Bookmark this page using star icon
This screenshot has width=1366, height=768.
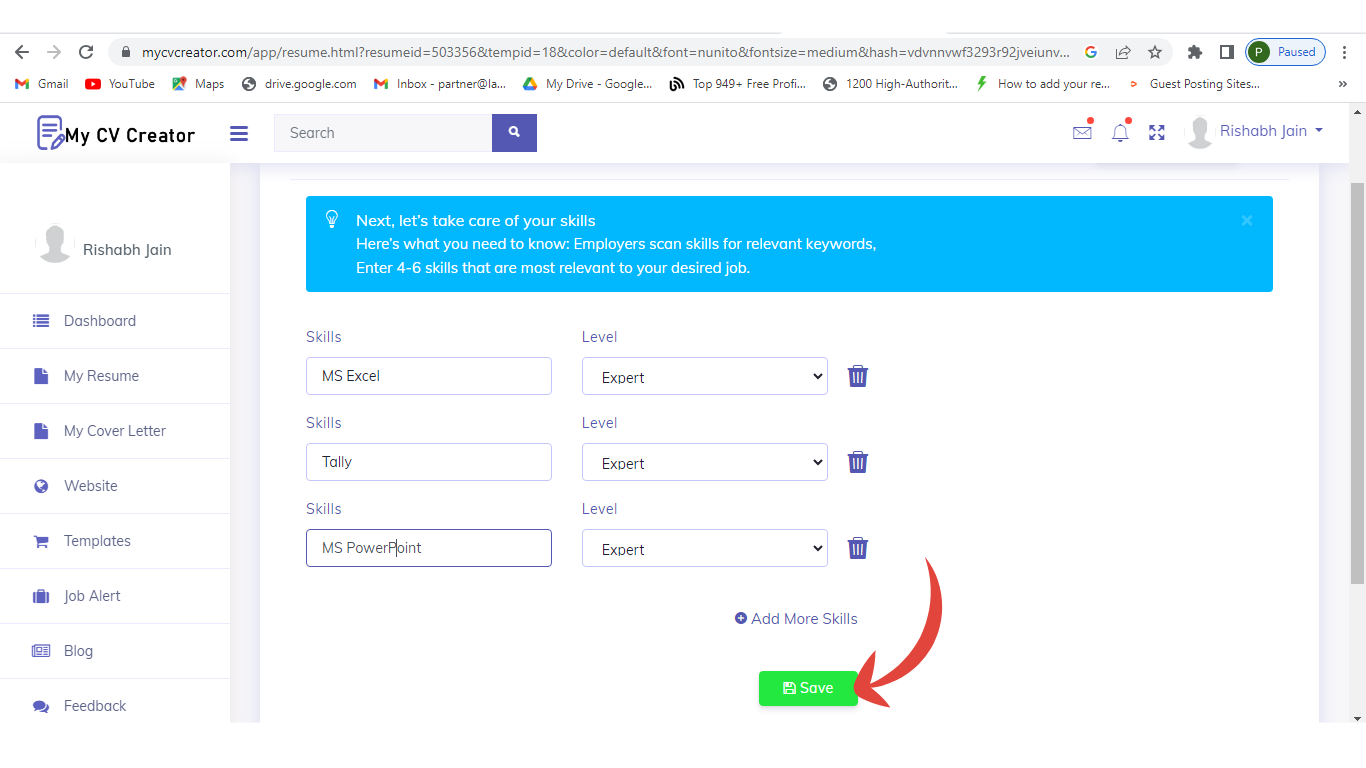pyautogui.click(x=1155, y=52)
